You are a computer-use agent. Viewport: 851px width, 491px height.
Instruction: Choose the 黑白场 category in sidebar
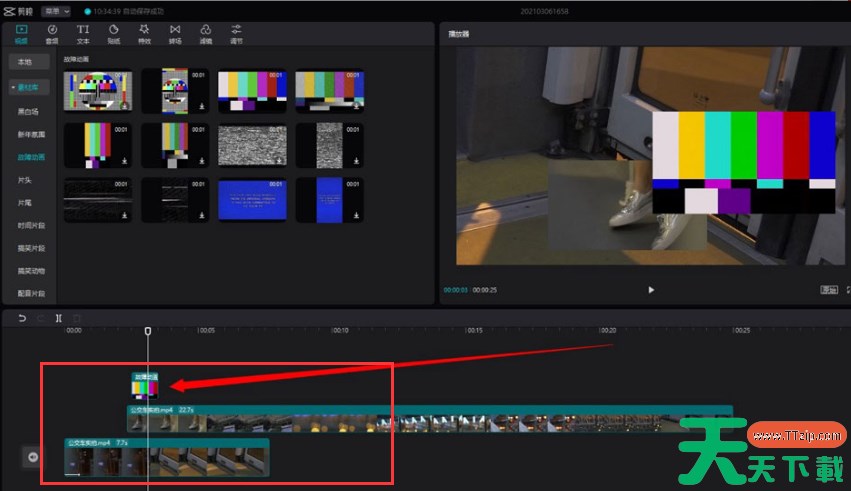coord(30,113)
